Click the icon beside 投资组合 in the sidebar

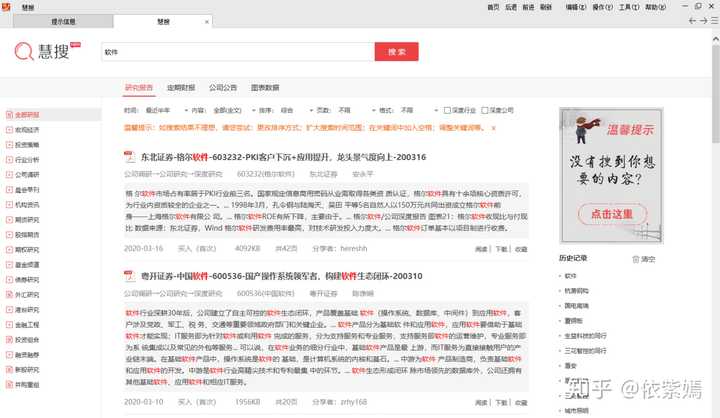(9, 339)
